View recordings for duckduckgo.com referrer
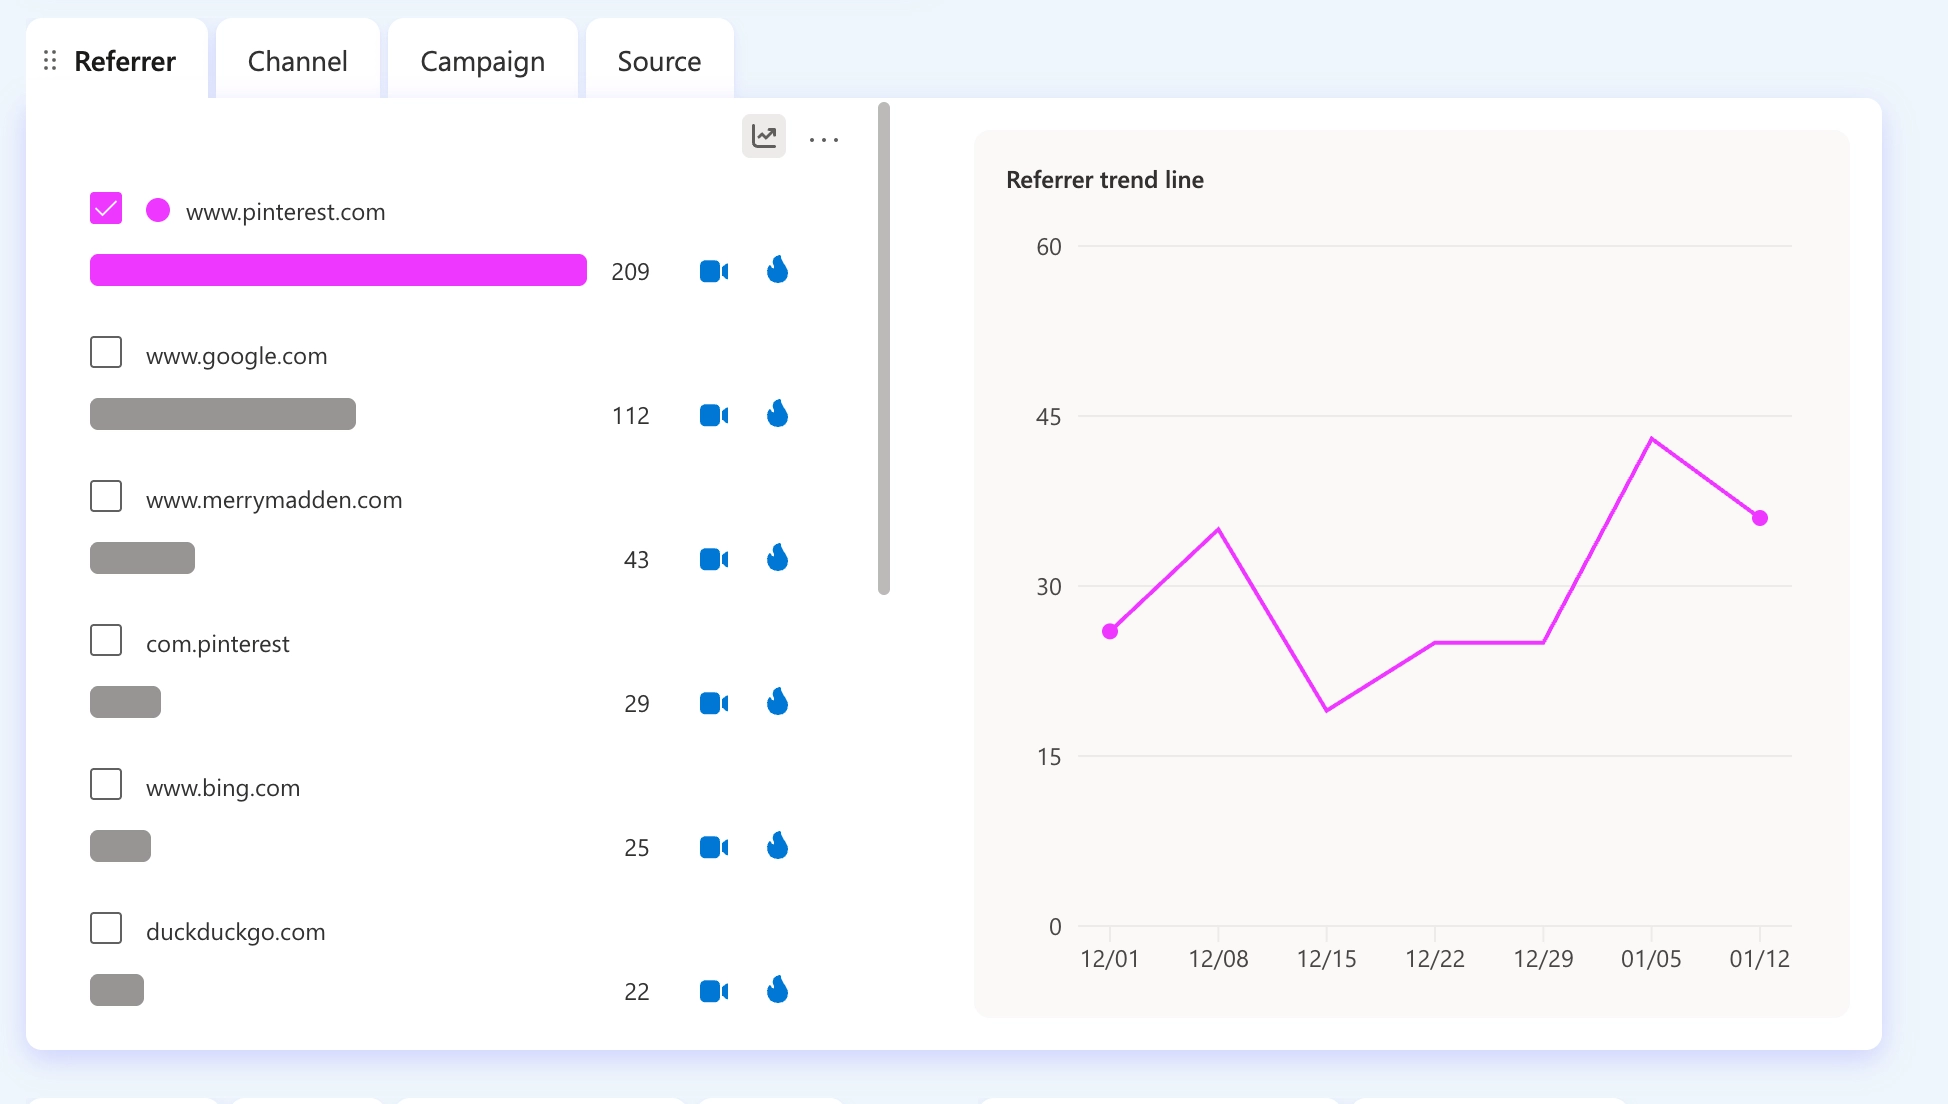This screenshot has height=1104, width=1948. (x=713, y=991)
